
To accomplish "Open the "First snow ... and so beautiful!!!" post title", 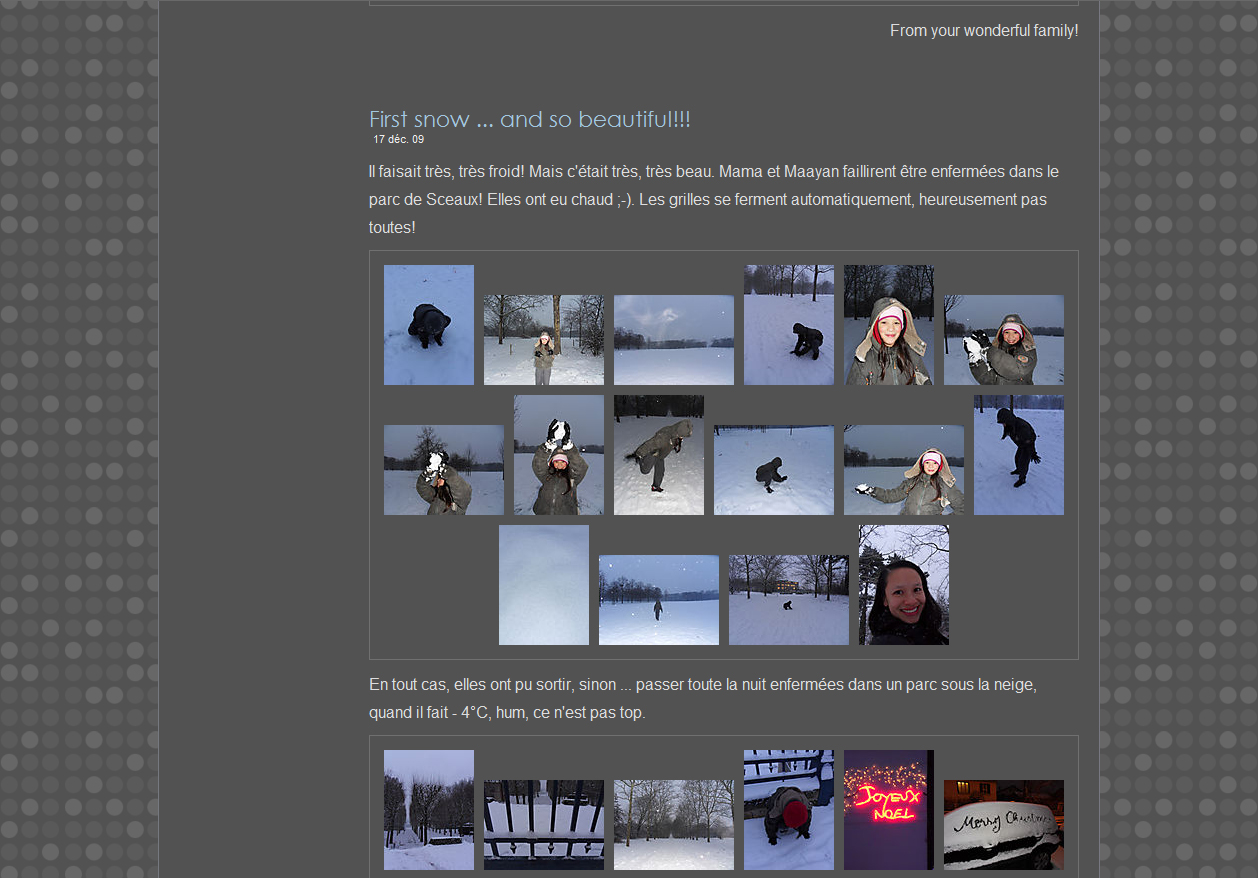I will [x=529, y=119].
